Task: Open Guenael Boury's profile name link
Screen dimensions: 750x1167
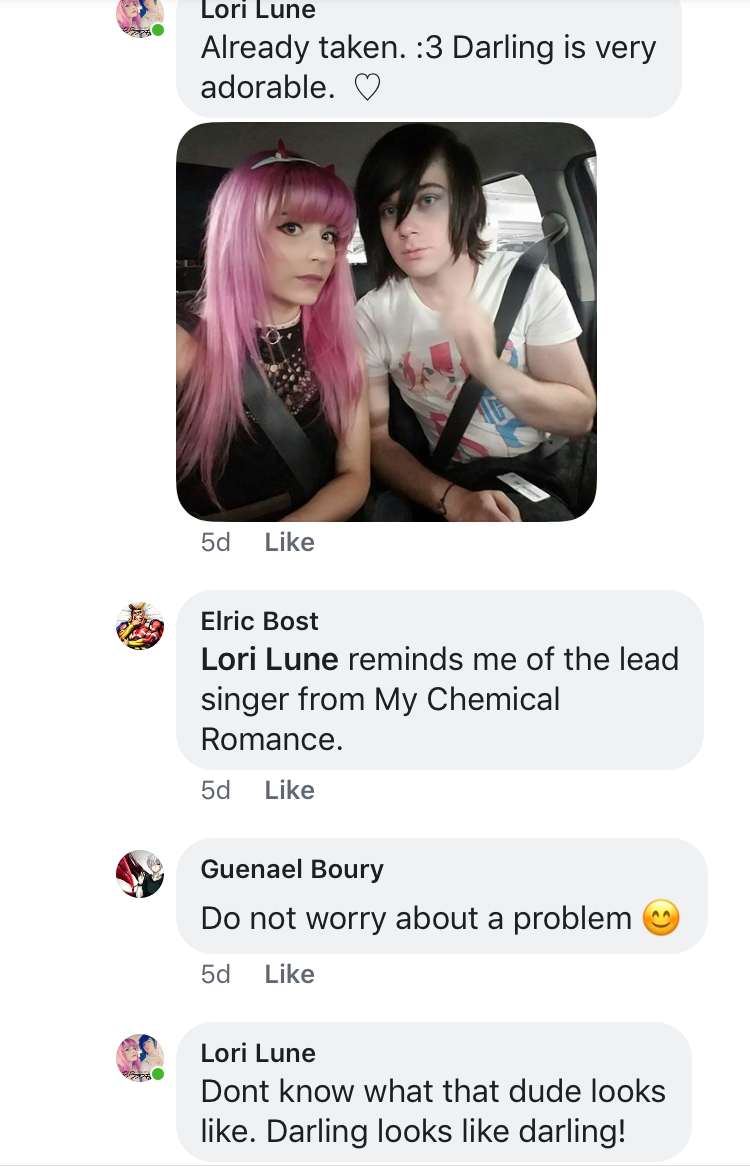Action: 292,869
